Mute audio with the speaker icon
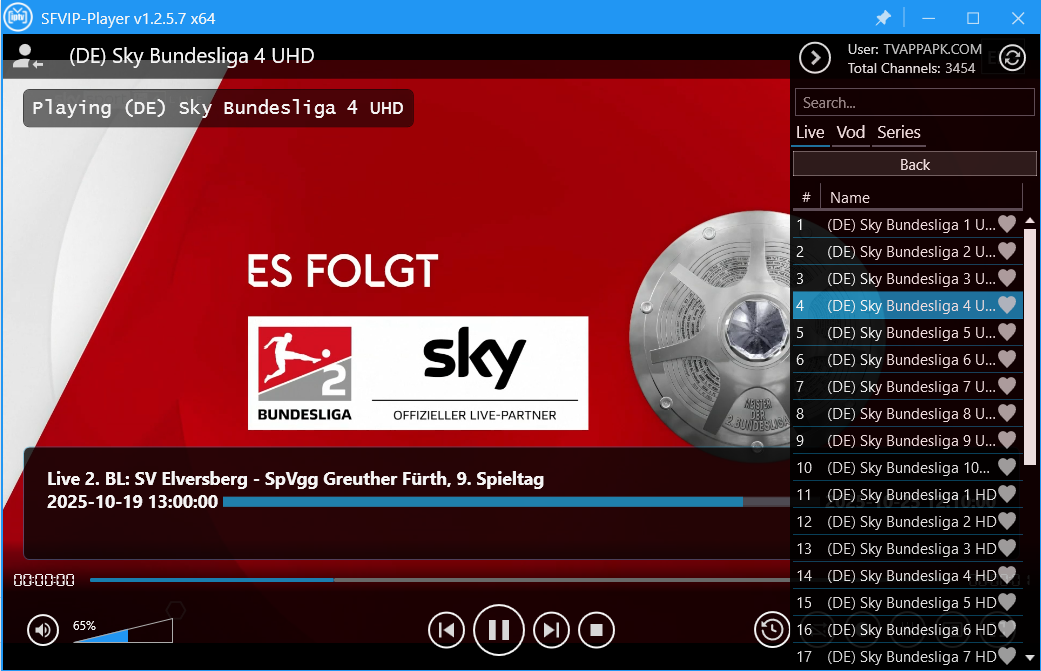The image size is (1041, 671). click(x=42, y=629)
